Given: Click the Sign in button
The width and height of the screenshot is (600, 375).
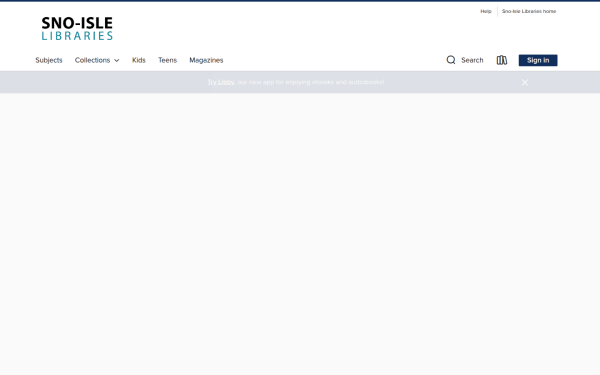Looking at the screenshot, I should [x=538, y=60].
